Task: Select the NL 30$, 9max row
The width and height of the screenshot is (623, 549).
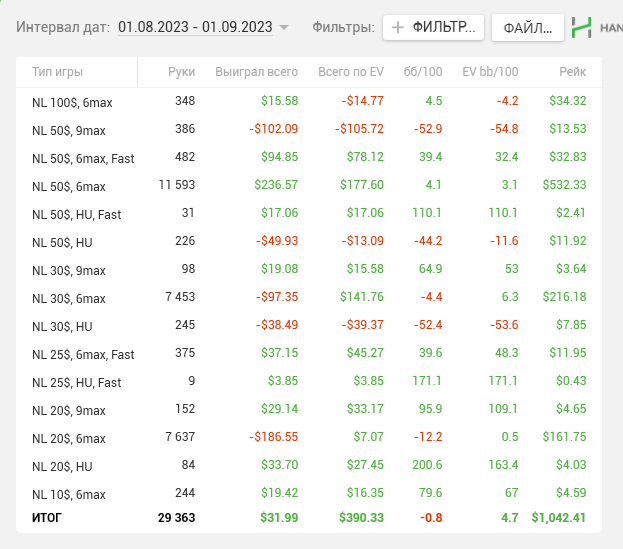Action: coord(309,270)
